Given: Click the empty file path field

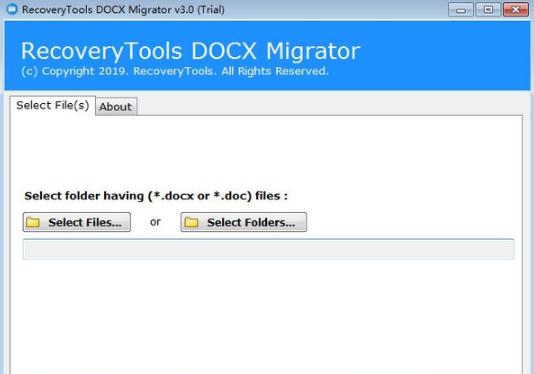Looking at the screenshot, I should point(268,249).
